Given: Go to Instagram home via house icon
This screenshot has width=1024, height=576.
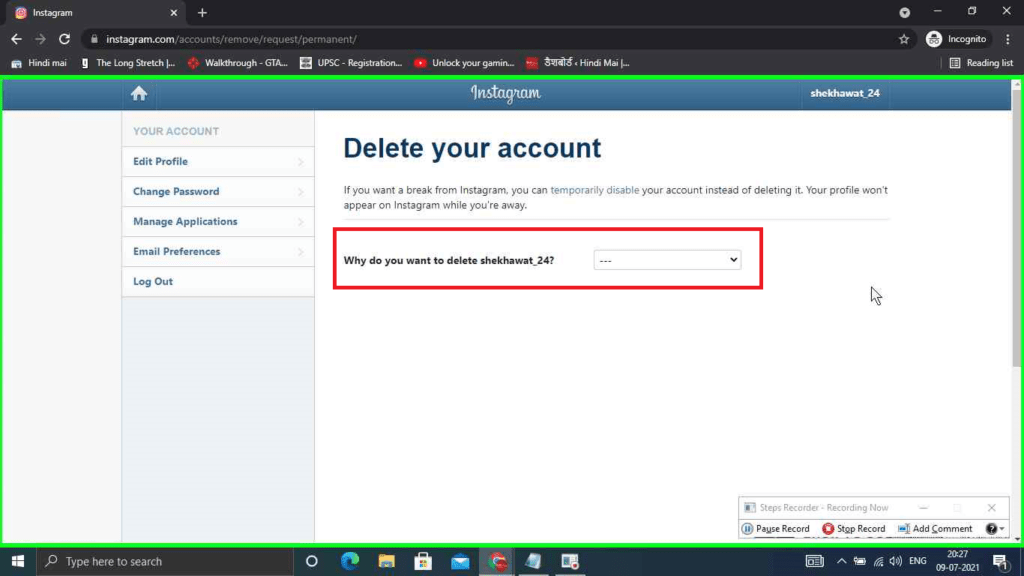Looking at the screenshot, I should (x=138, y=93).
